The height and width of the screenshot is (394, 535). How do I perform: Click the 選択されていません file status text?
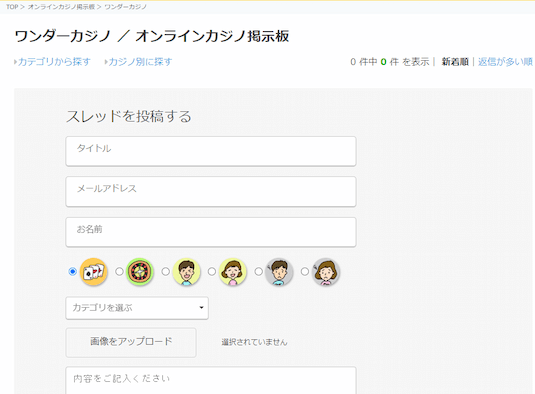point(254,342)
